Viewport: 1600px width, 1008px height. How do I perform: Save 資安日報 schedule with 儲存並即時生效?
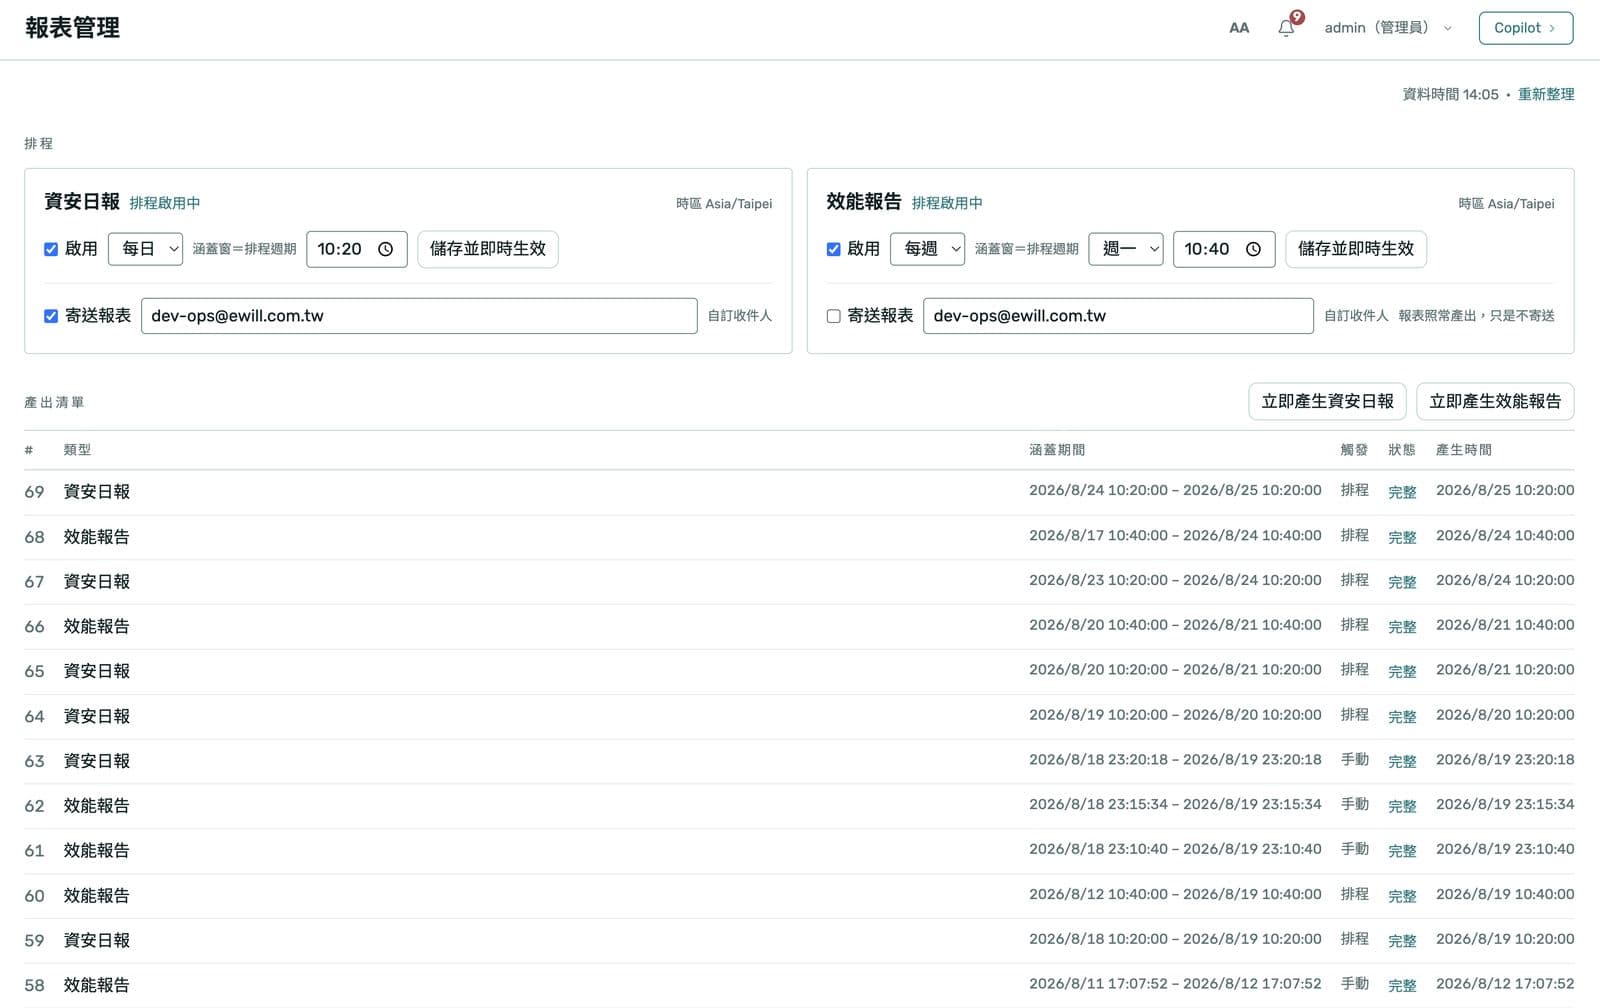[x=488, y=249]
